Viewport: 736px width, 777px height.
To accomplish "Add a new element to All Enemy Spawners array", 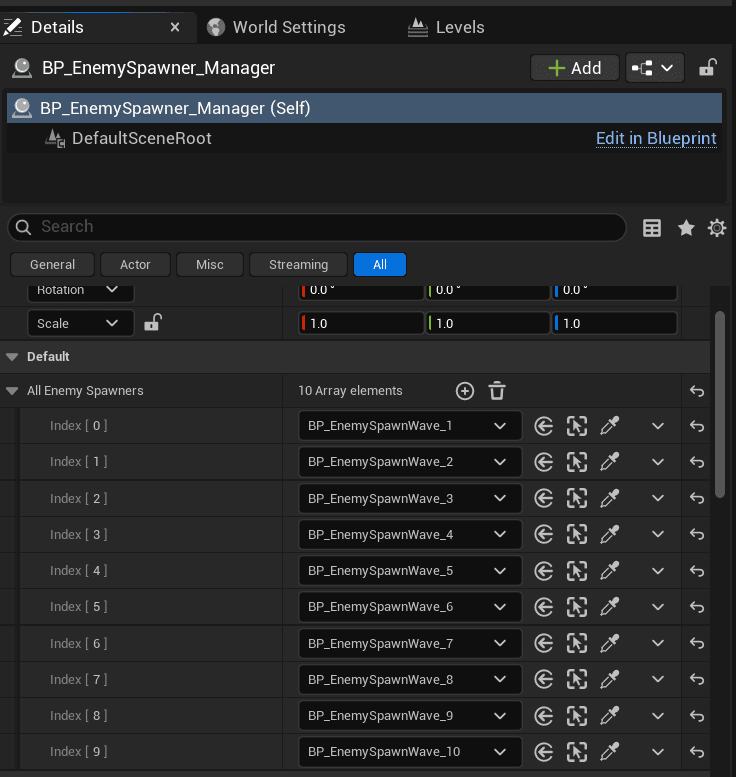I will [464, 391].
